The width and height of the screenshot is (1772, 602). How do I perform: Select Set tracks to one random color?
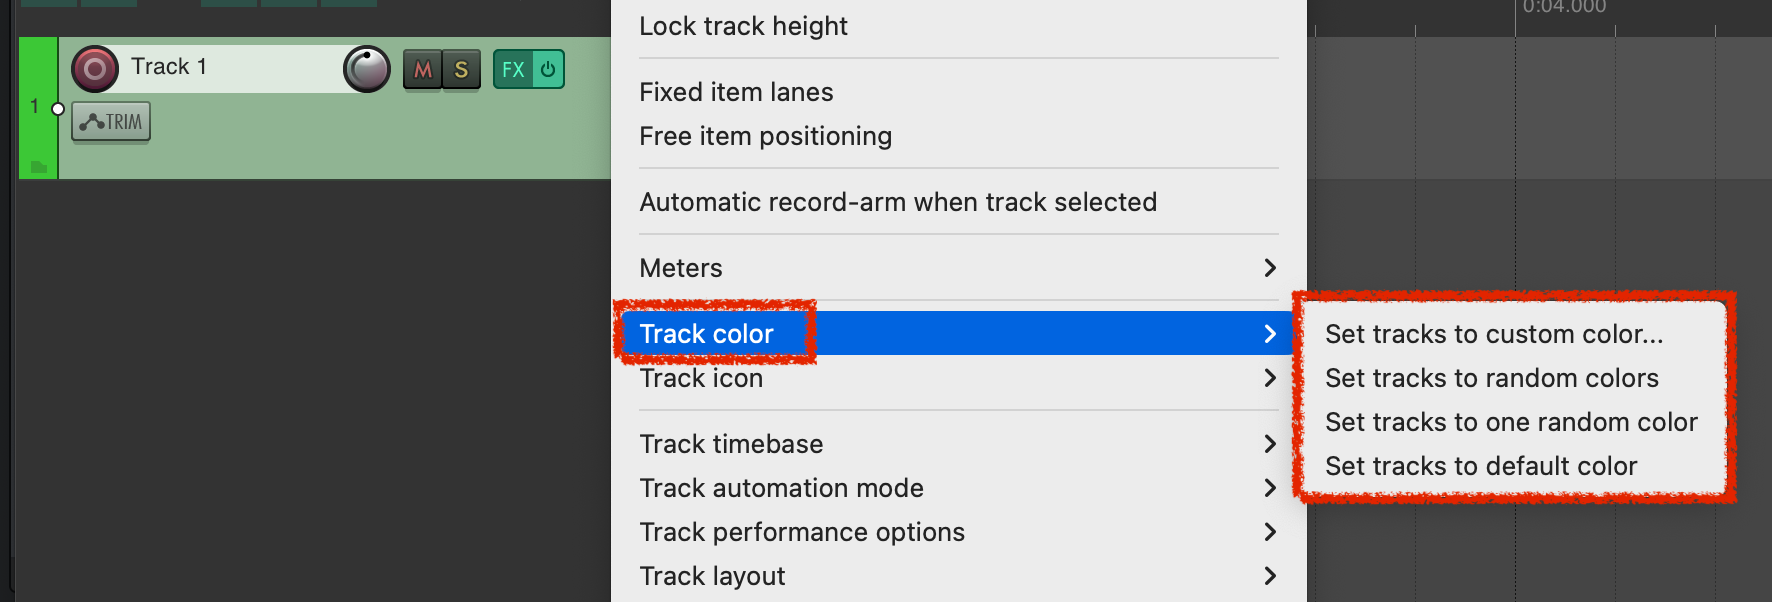[x=1510, y=422]
